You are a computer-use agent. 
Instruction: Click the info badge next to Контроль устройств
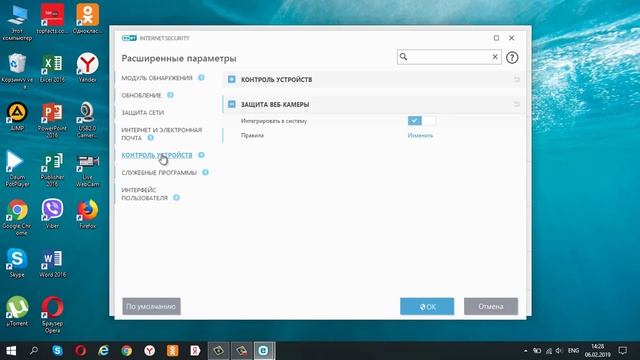201,155
